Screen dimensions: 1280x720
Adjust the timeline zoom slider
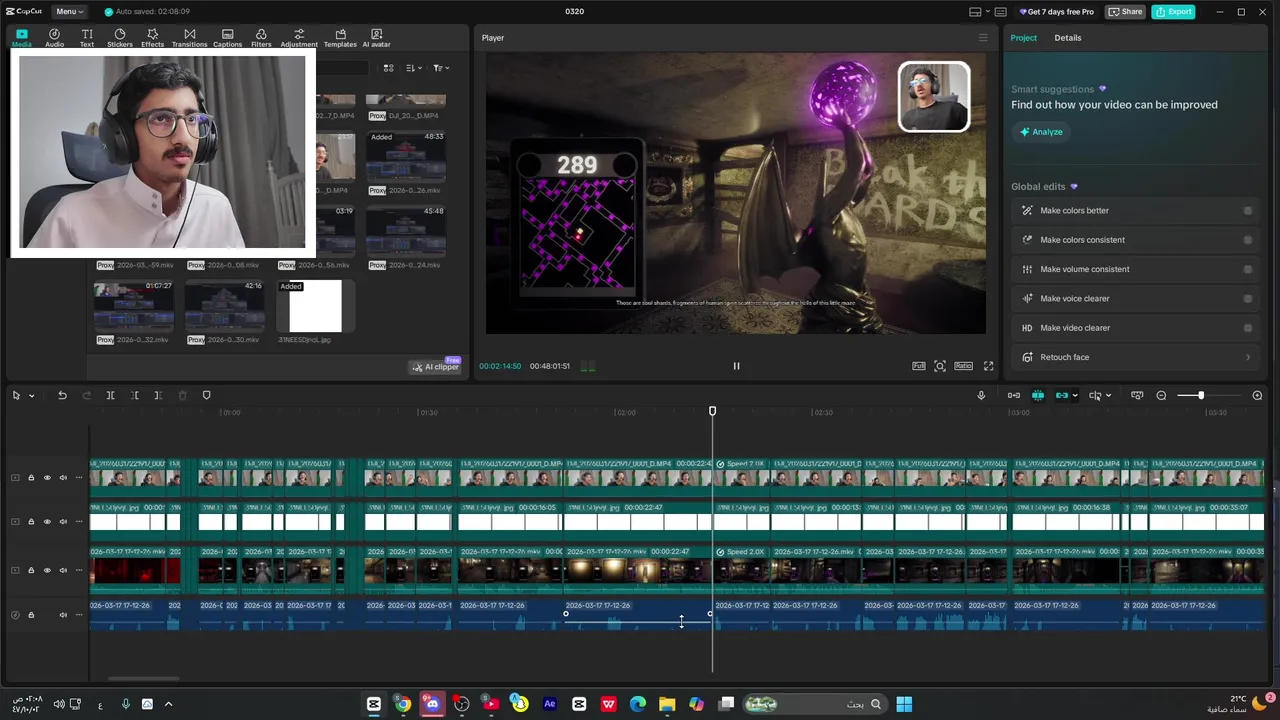pyautogui.click(x=1201, y=396)
